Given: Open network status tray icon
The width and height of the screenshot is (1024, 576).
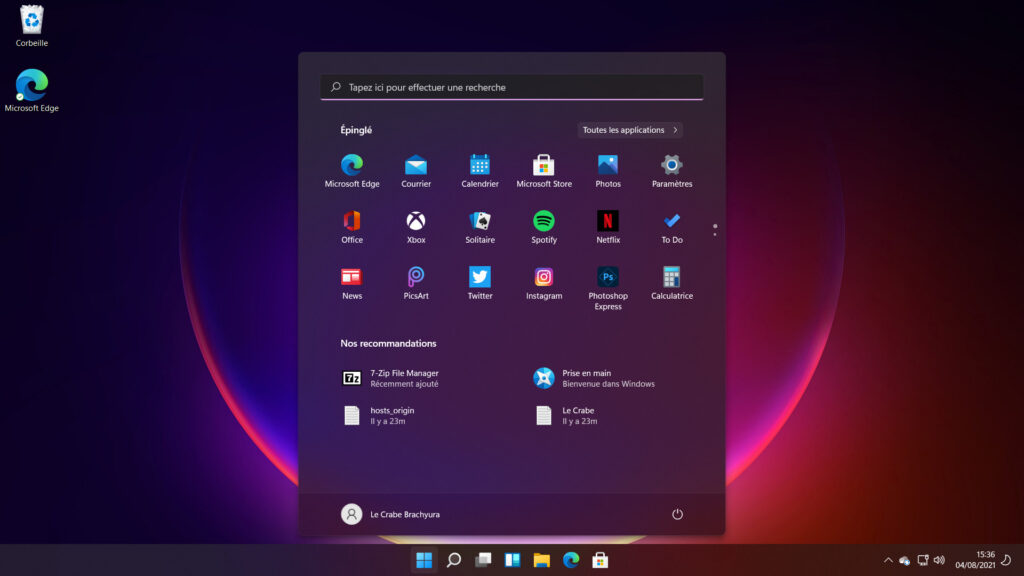Looking at the screenshot, I should tap(923, 560).
